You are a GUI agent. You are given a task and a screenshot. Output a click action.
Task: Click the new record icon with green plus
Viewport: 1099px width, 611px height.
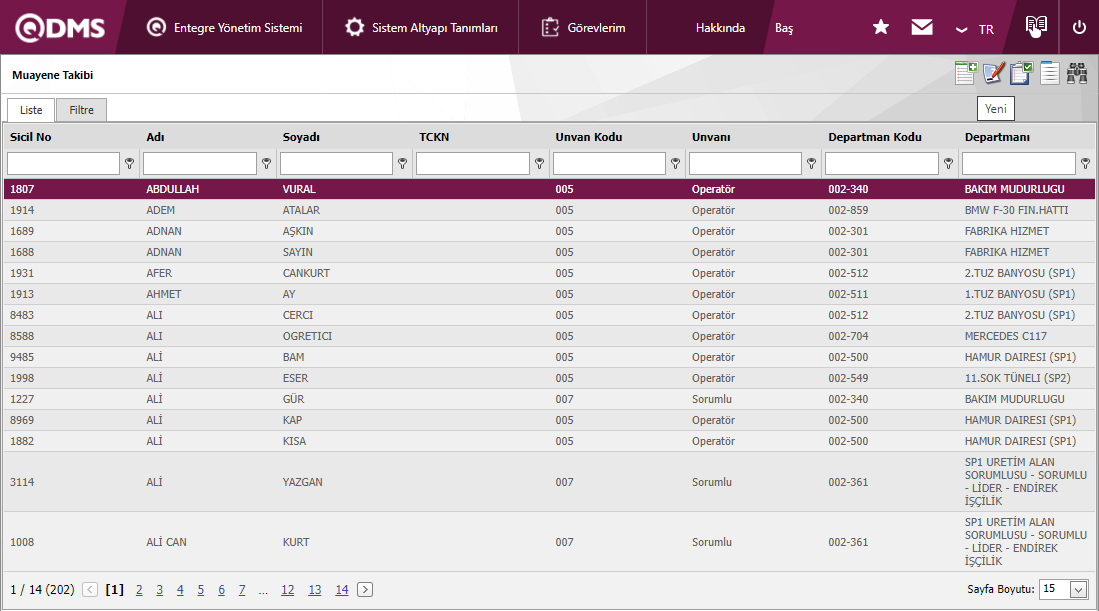coord(965,73)
